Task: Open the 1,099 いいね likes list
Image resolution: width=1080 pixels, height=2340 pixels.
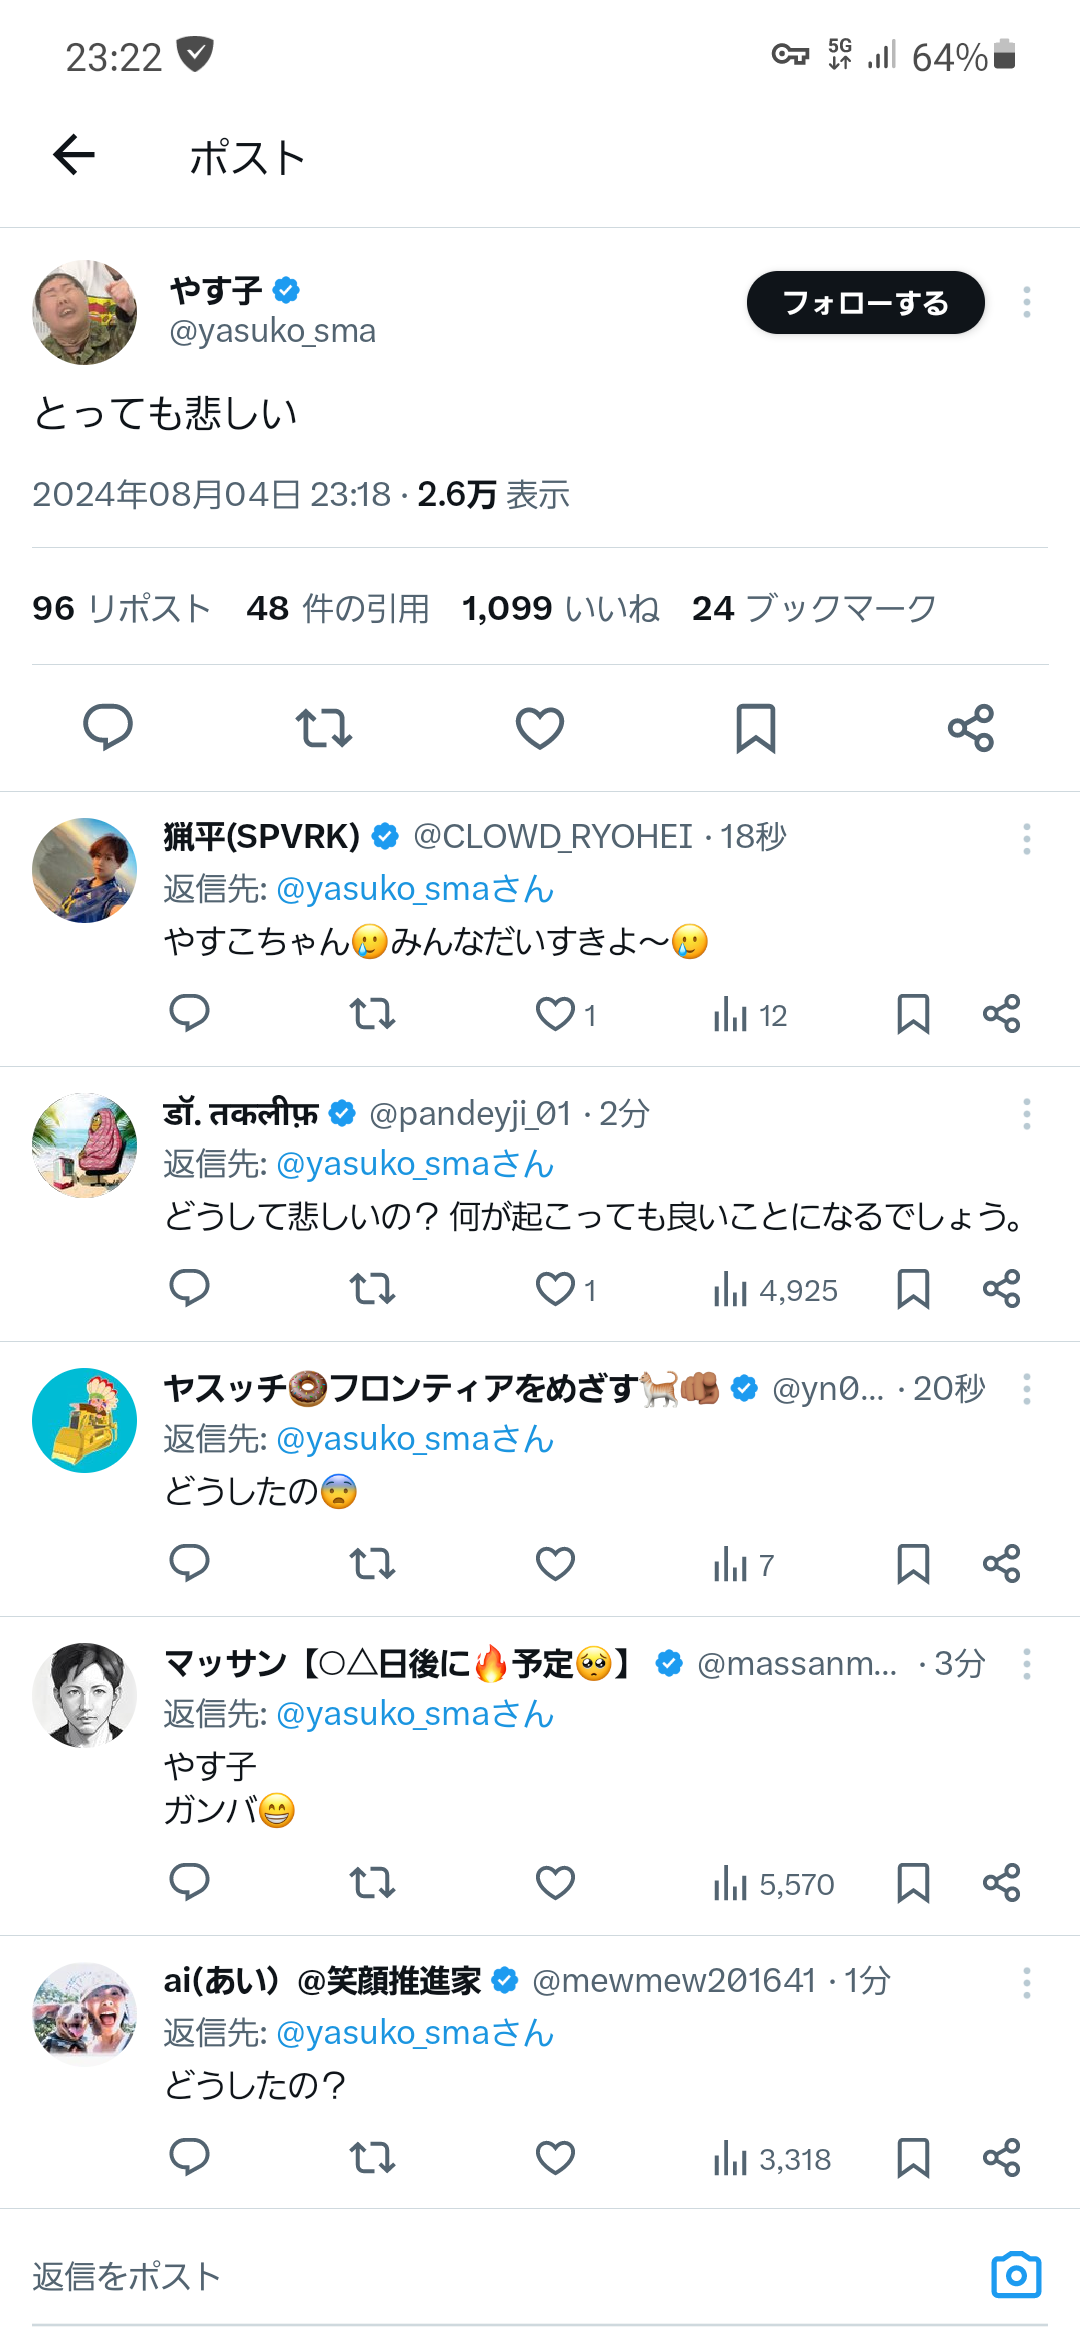Action: click(560, 608)
